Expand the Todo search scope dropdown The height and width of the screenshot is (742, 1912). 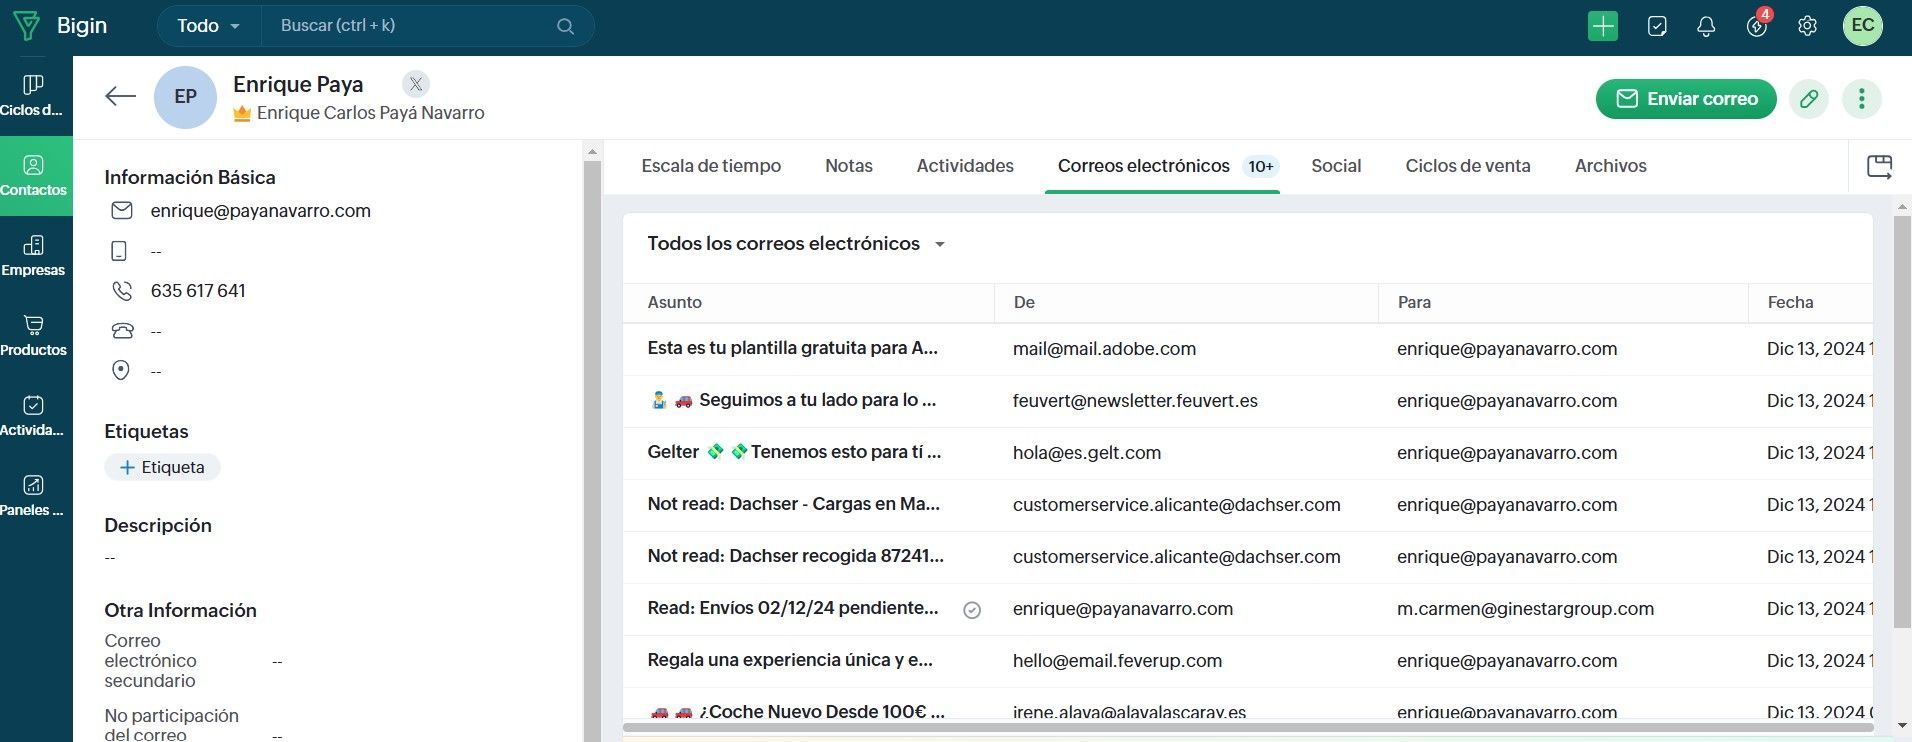click(x=208, y=26)
